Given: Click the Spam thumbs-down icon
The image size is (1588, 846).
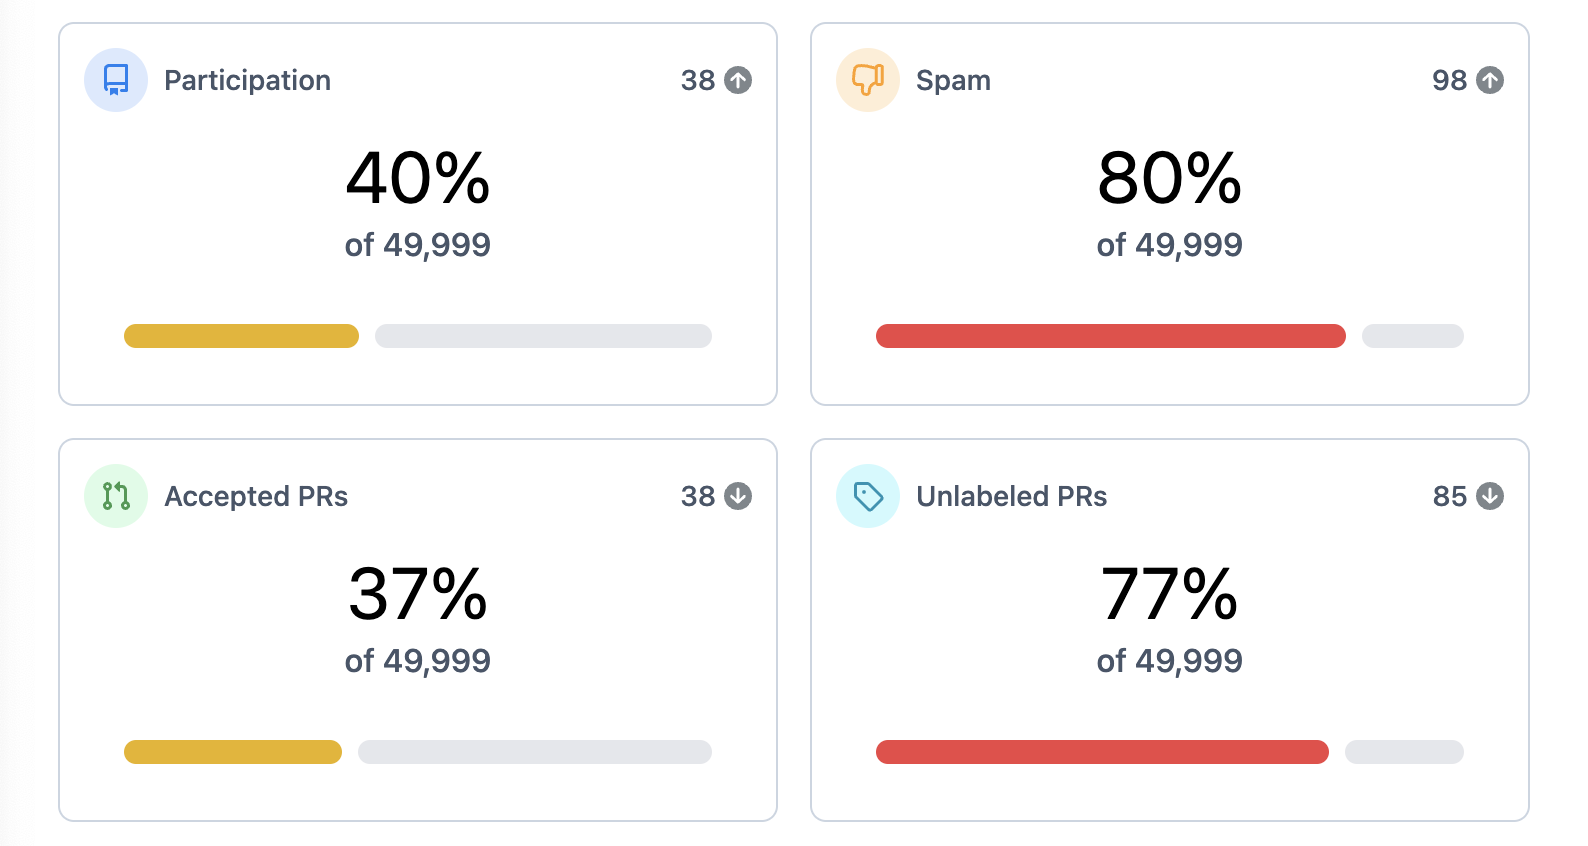Looking at the screenshot, I should pos(868,79).
